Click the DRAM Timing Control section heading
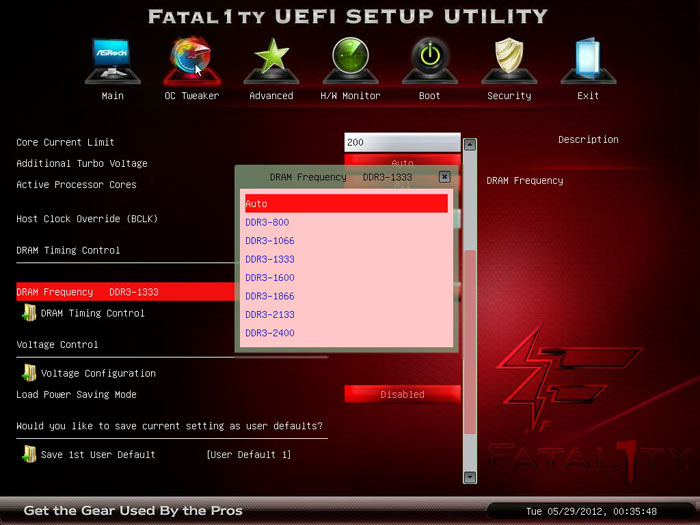This screenshot has width=700, height=525. point(68,250)
